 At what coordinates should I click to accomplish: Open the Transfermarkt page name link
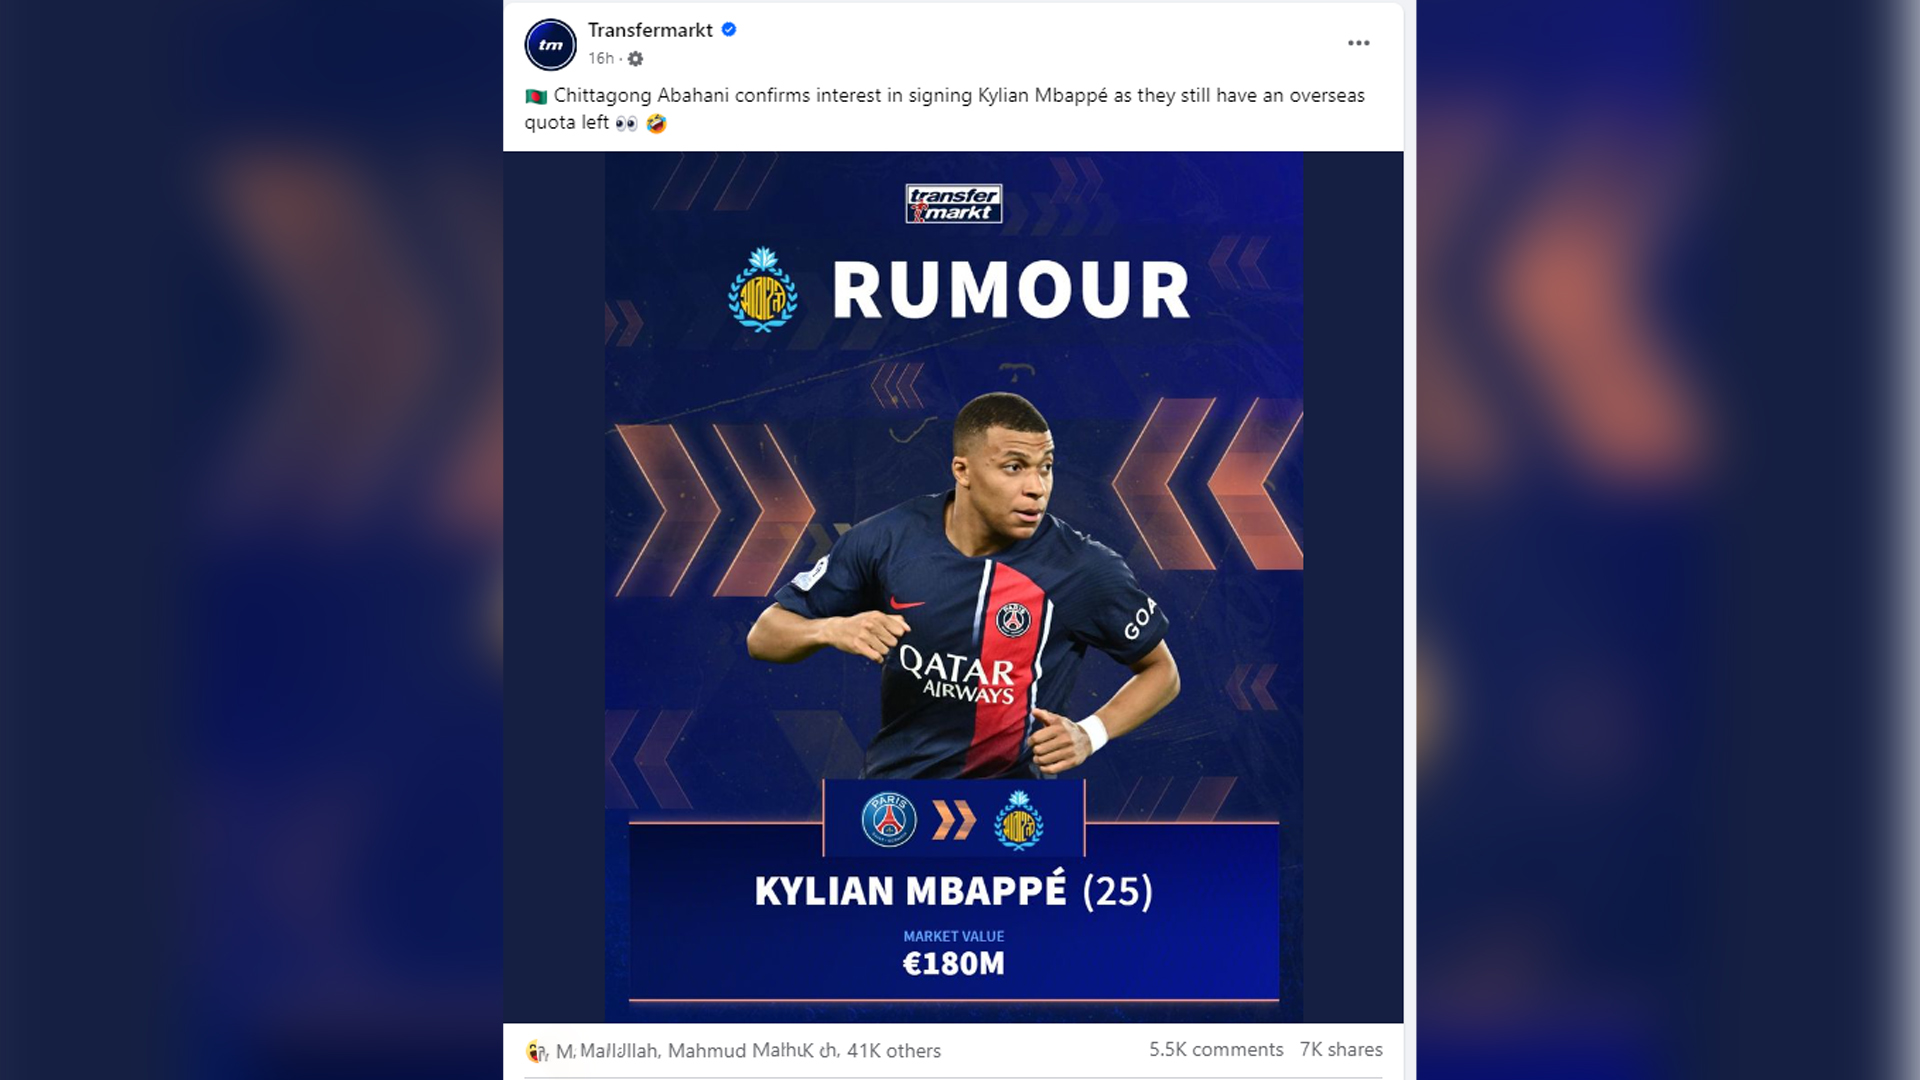coord(650,30)
